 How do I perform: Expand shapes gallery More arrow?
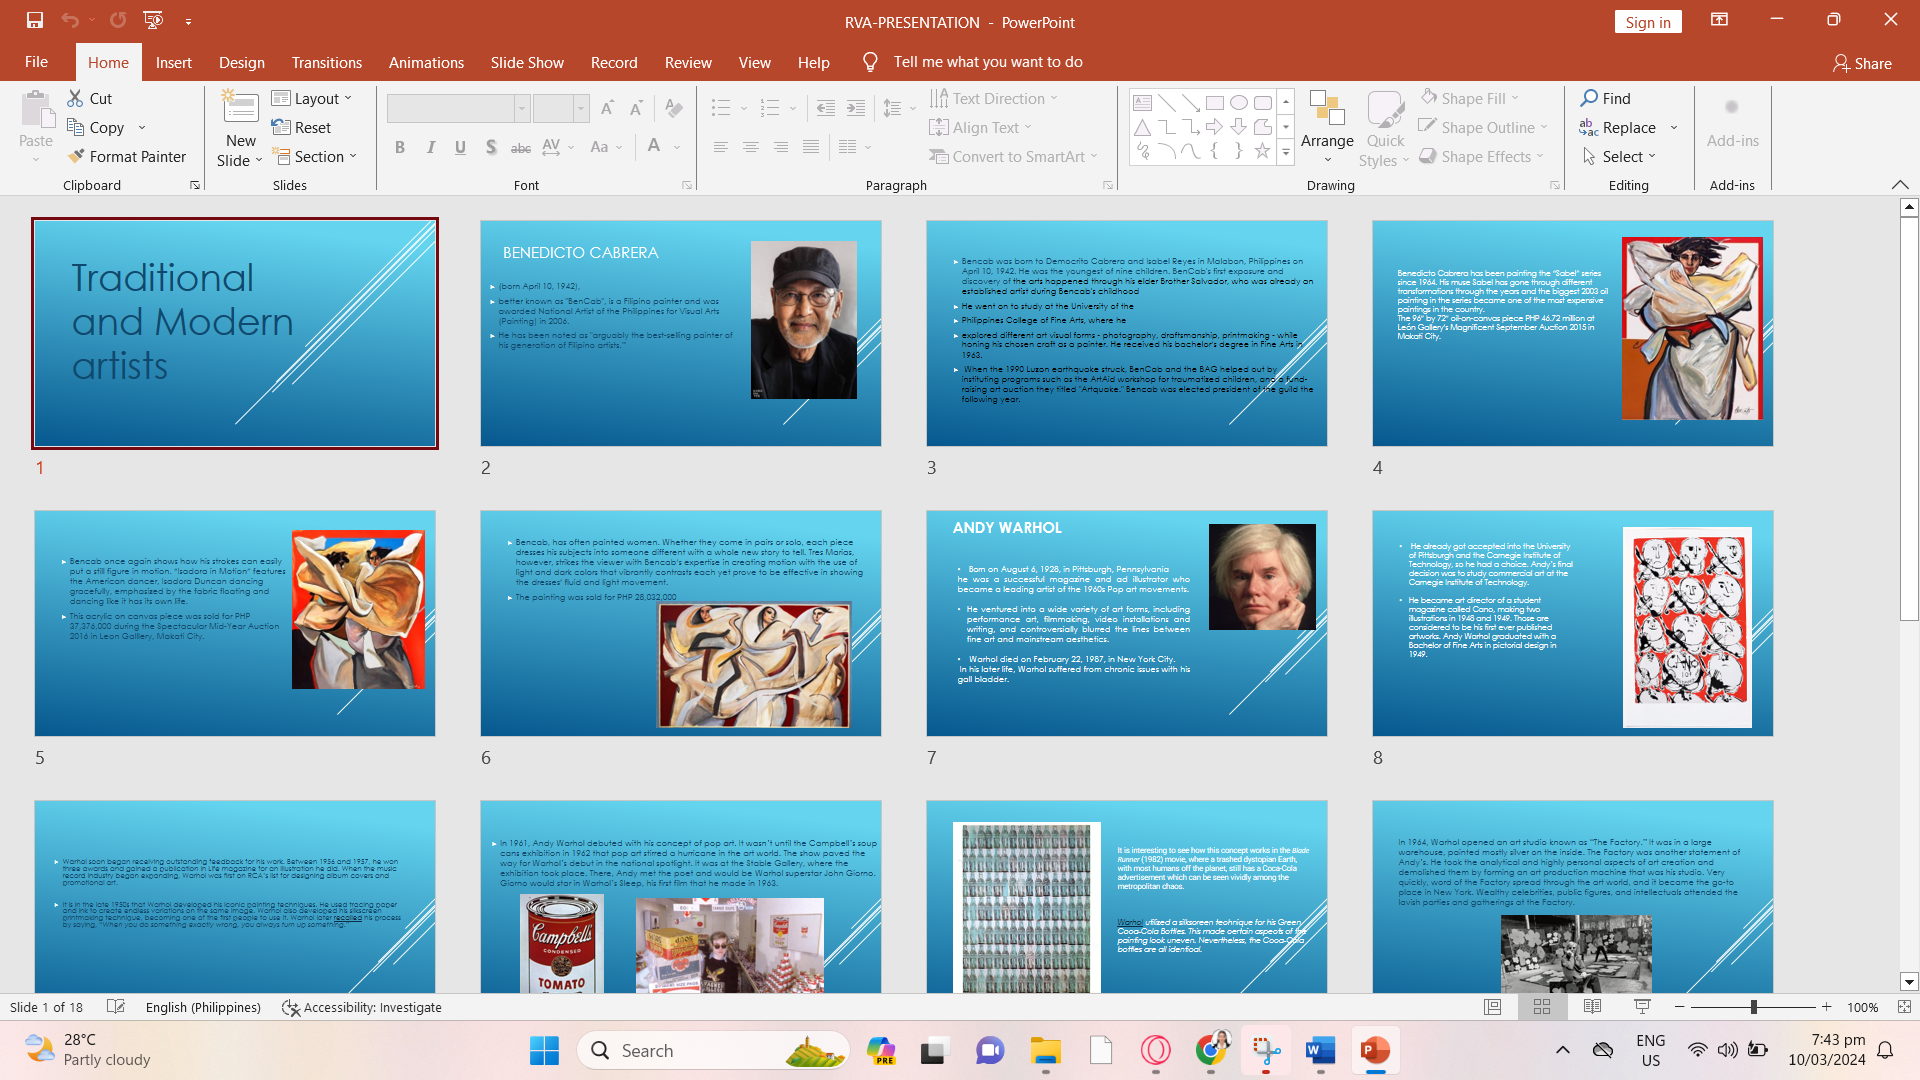(x=1286, y=151)
